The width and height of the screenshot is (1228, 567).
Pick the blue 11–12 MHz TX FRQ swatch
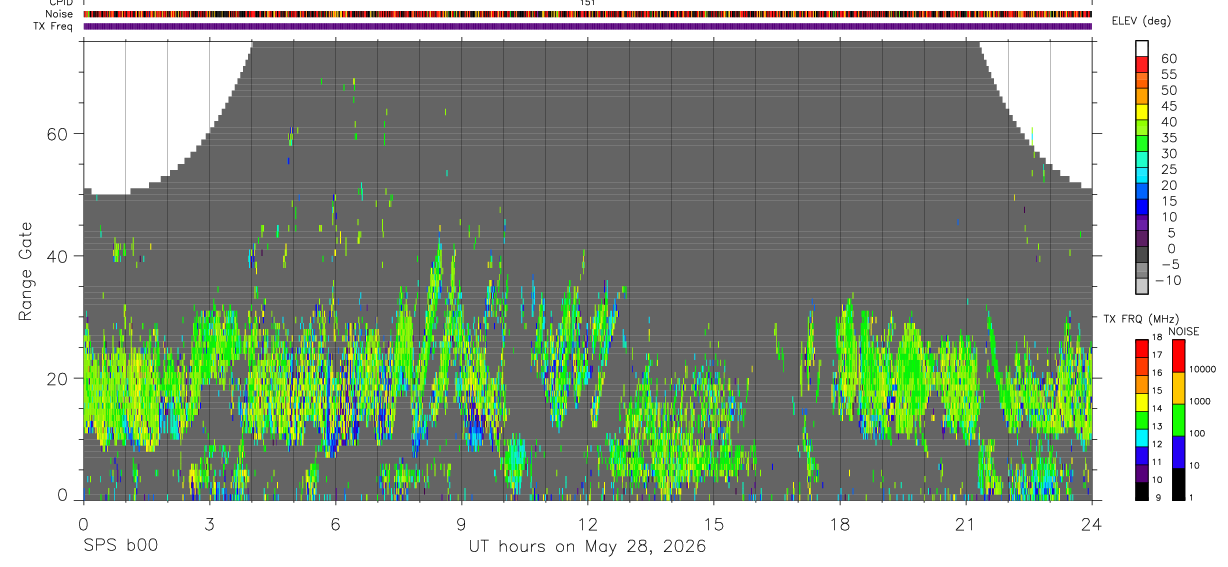point(1142,454)
